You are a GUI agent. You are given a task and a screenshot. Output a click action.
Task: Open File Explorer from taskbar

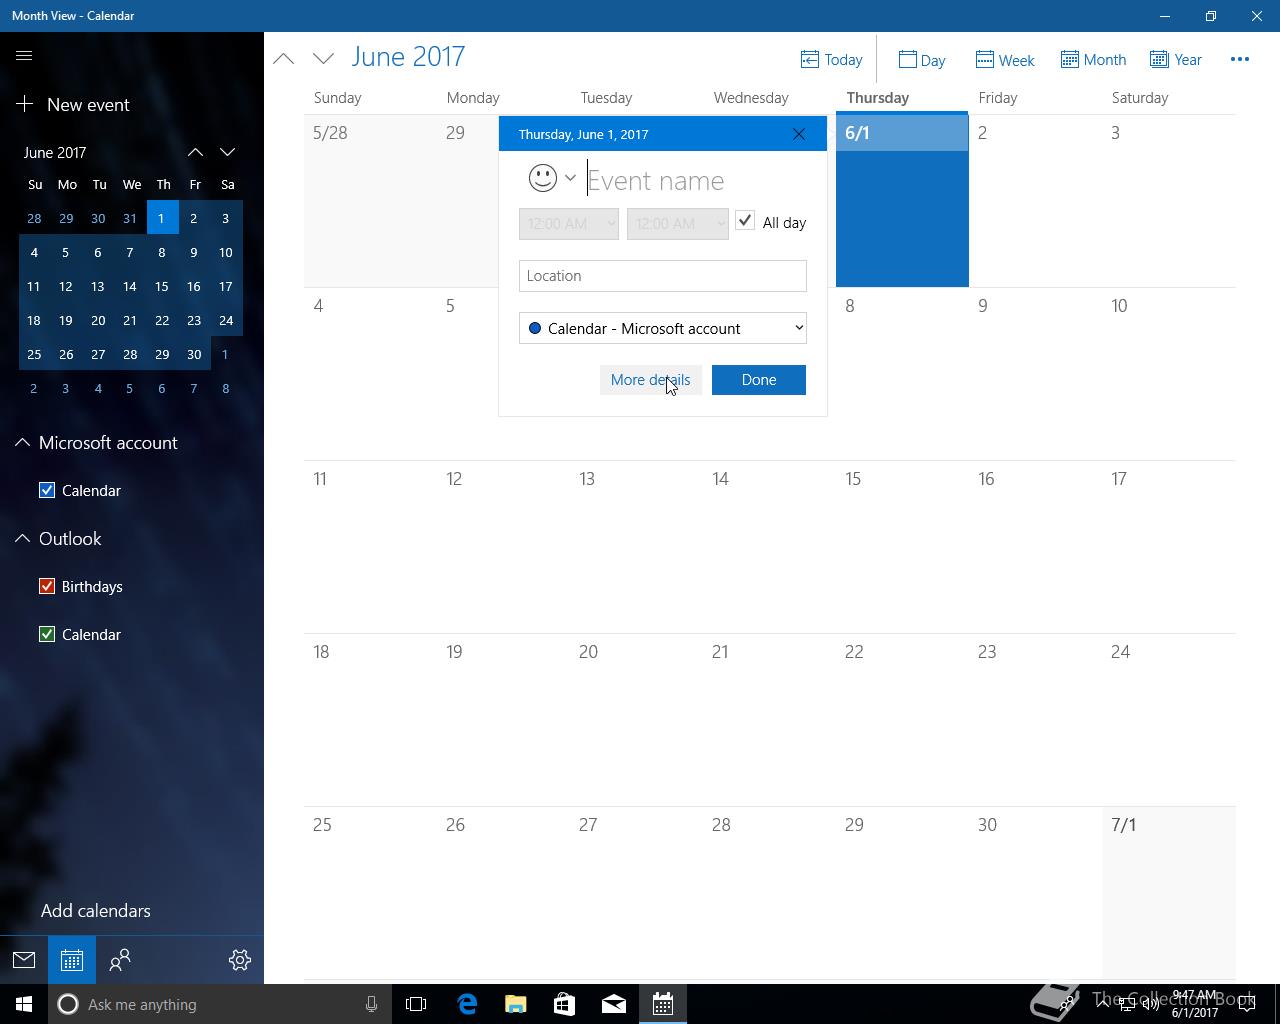click(516, 1004)
